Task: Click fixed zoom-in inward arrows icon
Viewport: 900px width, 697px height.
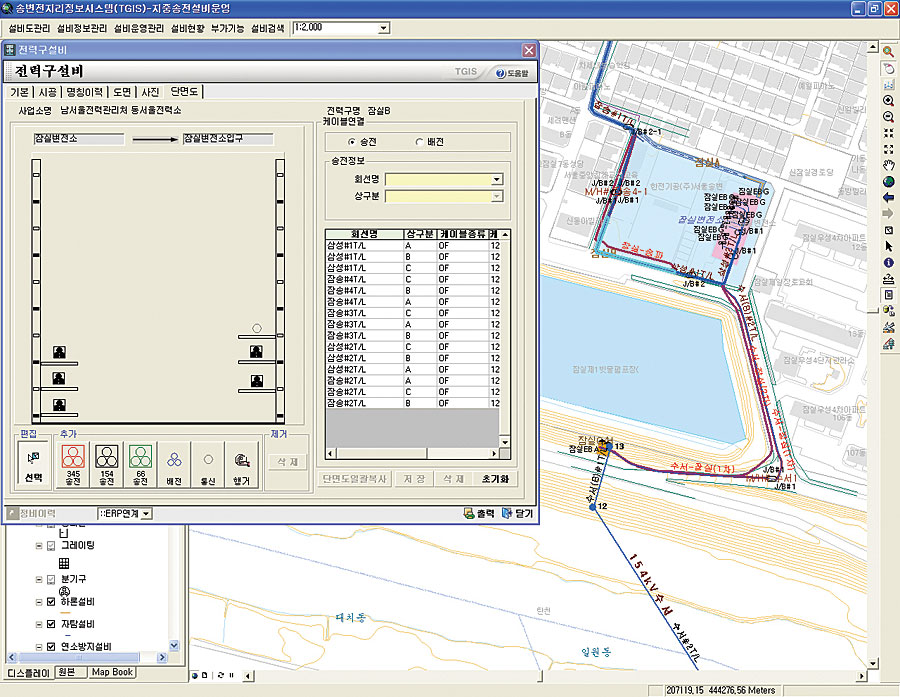Action: [x=889, y=133]
